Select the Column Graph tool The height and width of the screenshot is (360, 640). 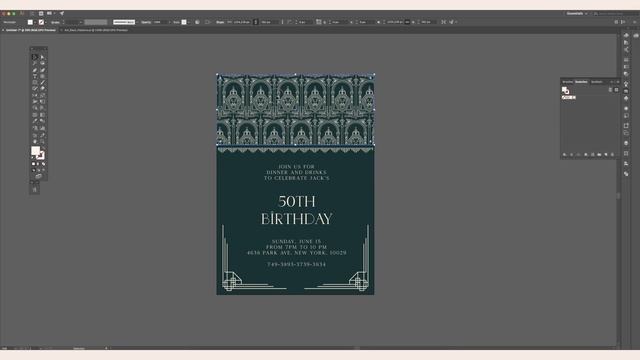pos(42,128)
